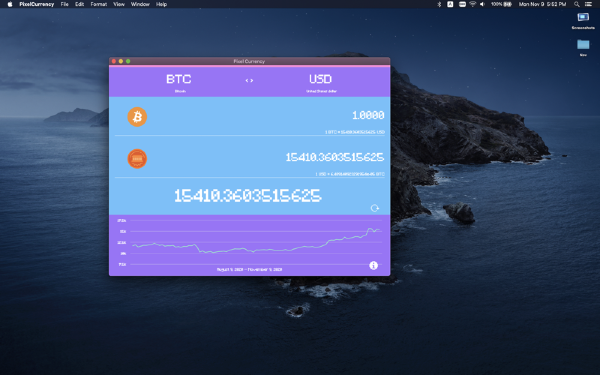Maximize the Pixel Currency window with green button
This screenshot has width=600, height=375.
click(x=128, y=61)
